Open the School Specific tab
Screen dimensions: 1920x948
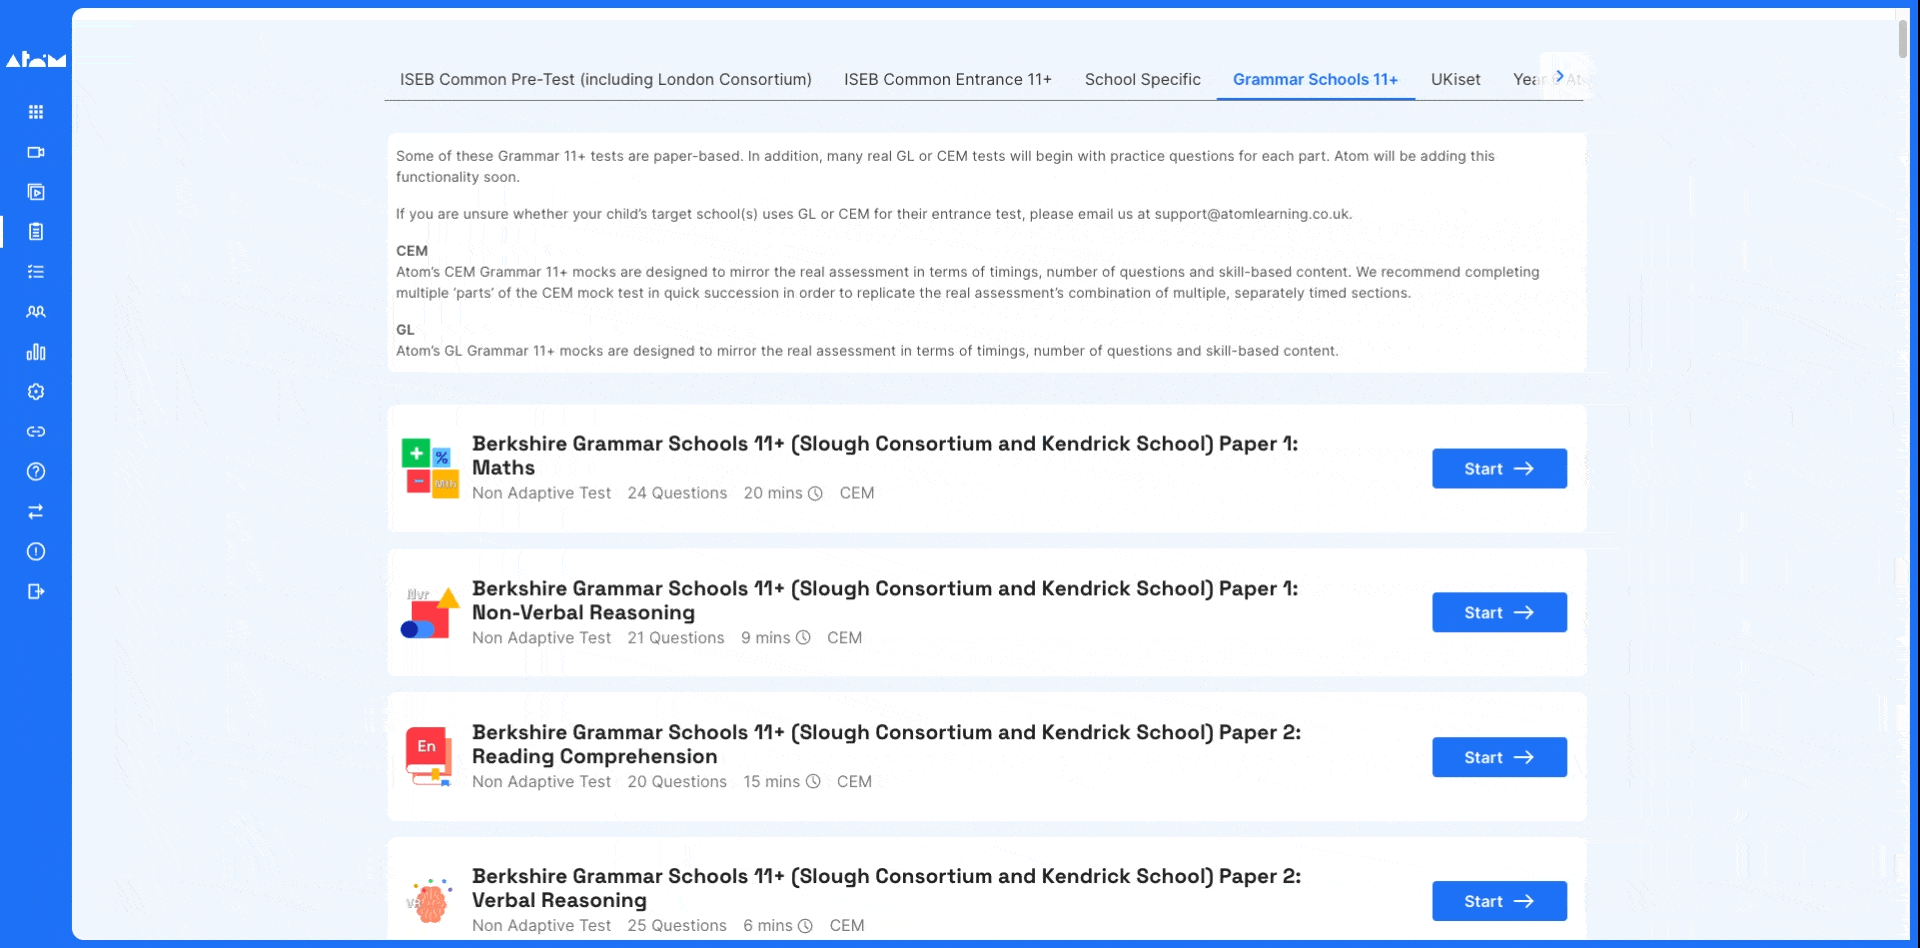pos(1143,79)
